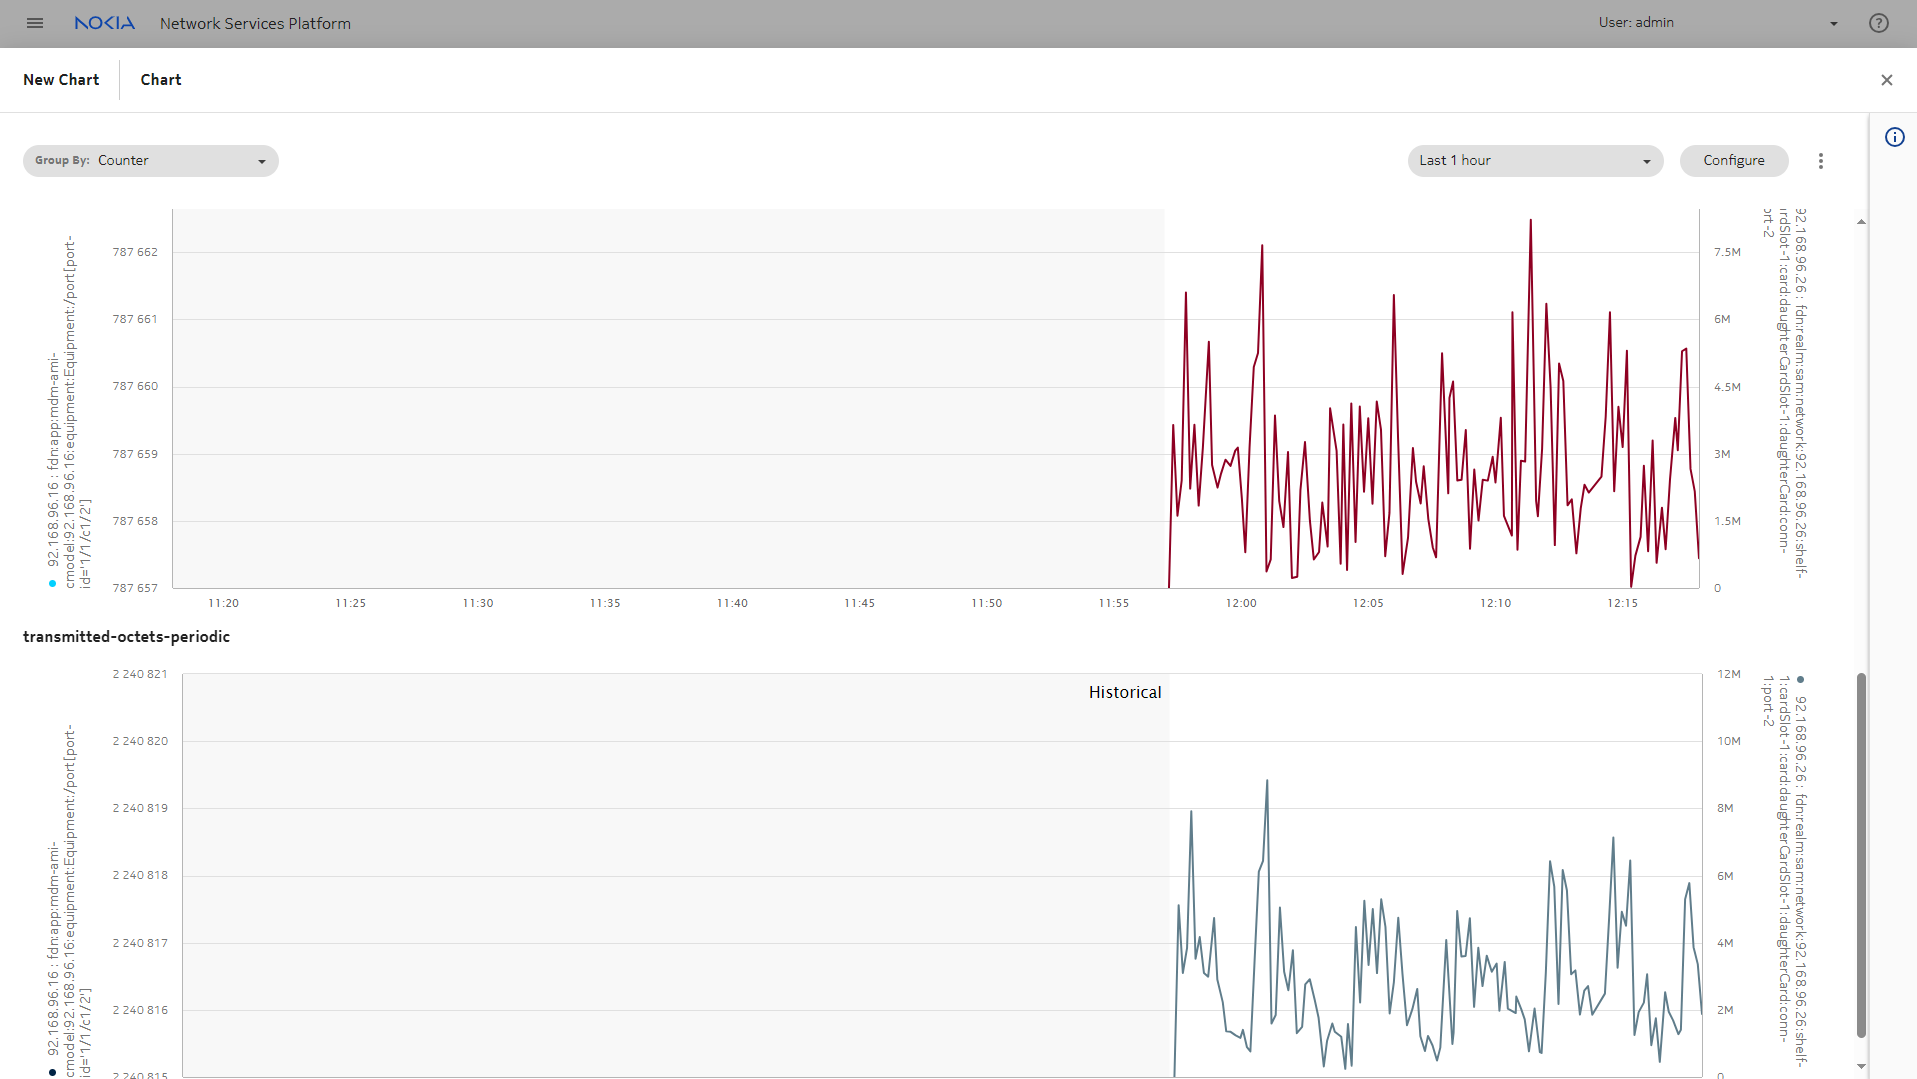Image resolution: width=1917 pixels, height=1079 pixels.
Task: Toggle the dark blue legend dot of lower chart
Action: tap(52, 1072)
